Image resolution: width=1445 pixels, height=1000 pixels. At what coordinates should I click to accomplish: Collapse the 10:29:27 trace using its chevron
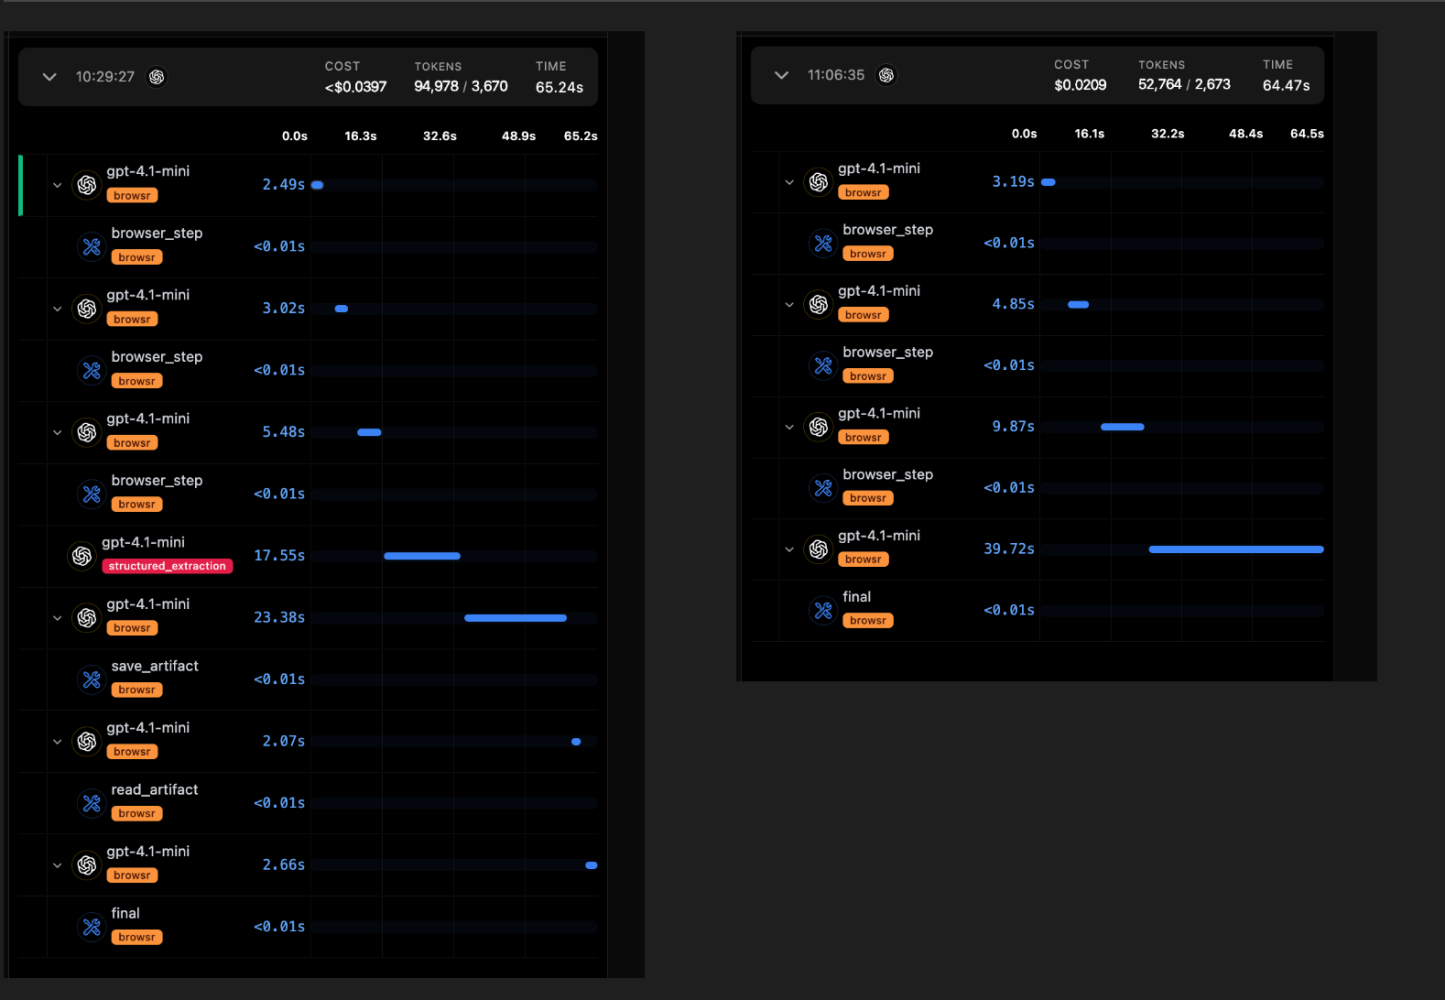tap(48, 75)
